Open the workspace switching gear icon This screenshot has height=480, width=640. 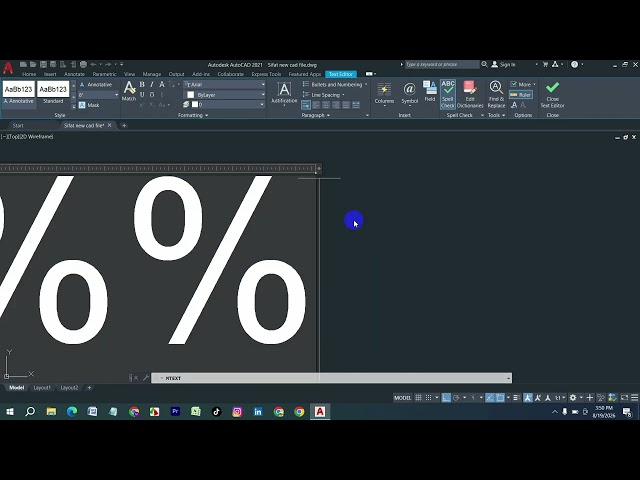click(x=573, y=398)
